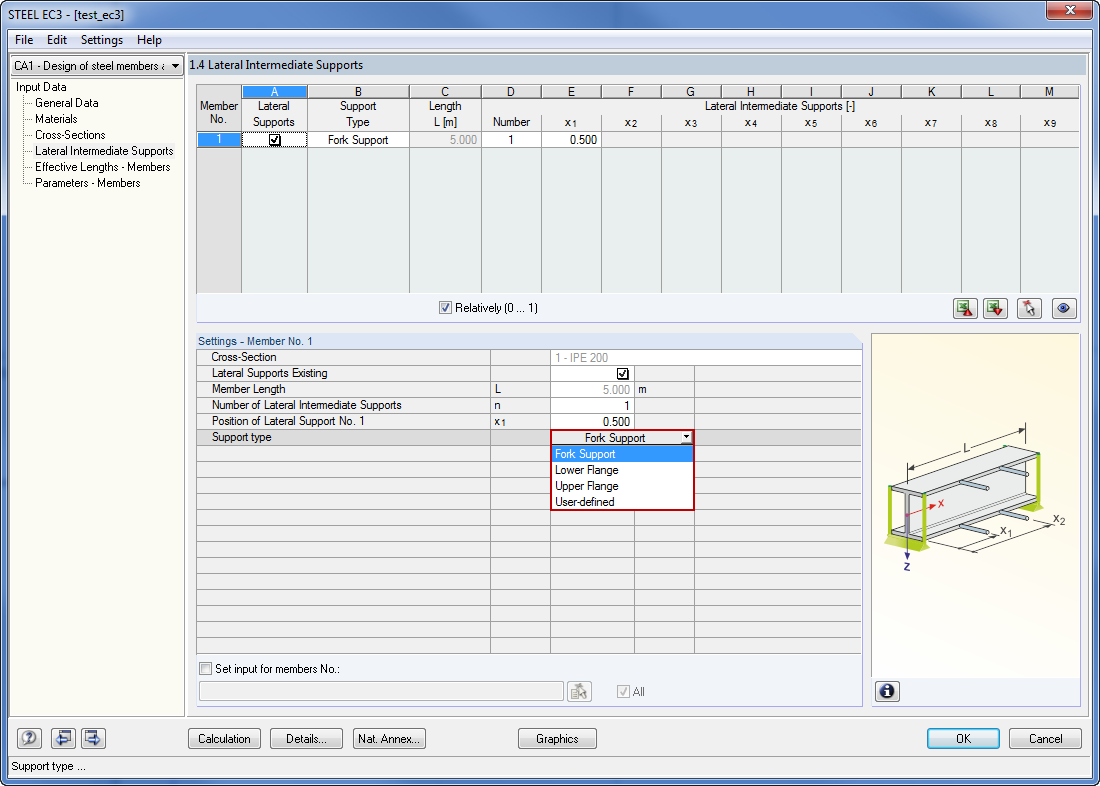Click the help question mark icon

point(29,738)
